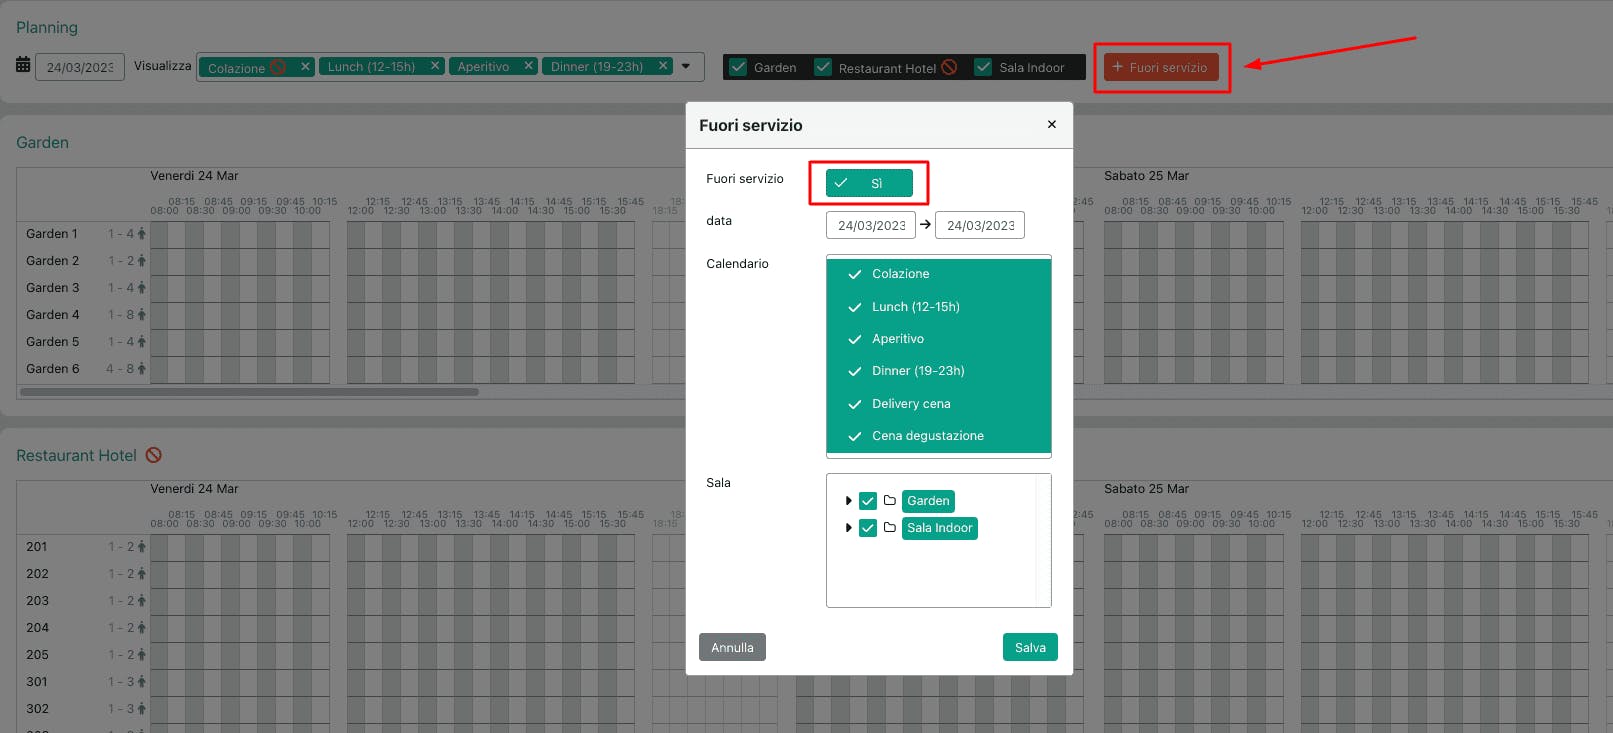Deselect Aperitivo in Calendario list

[939, 339]
